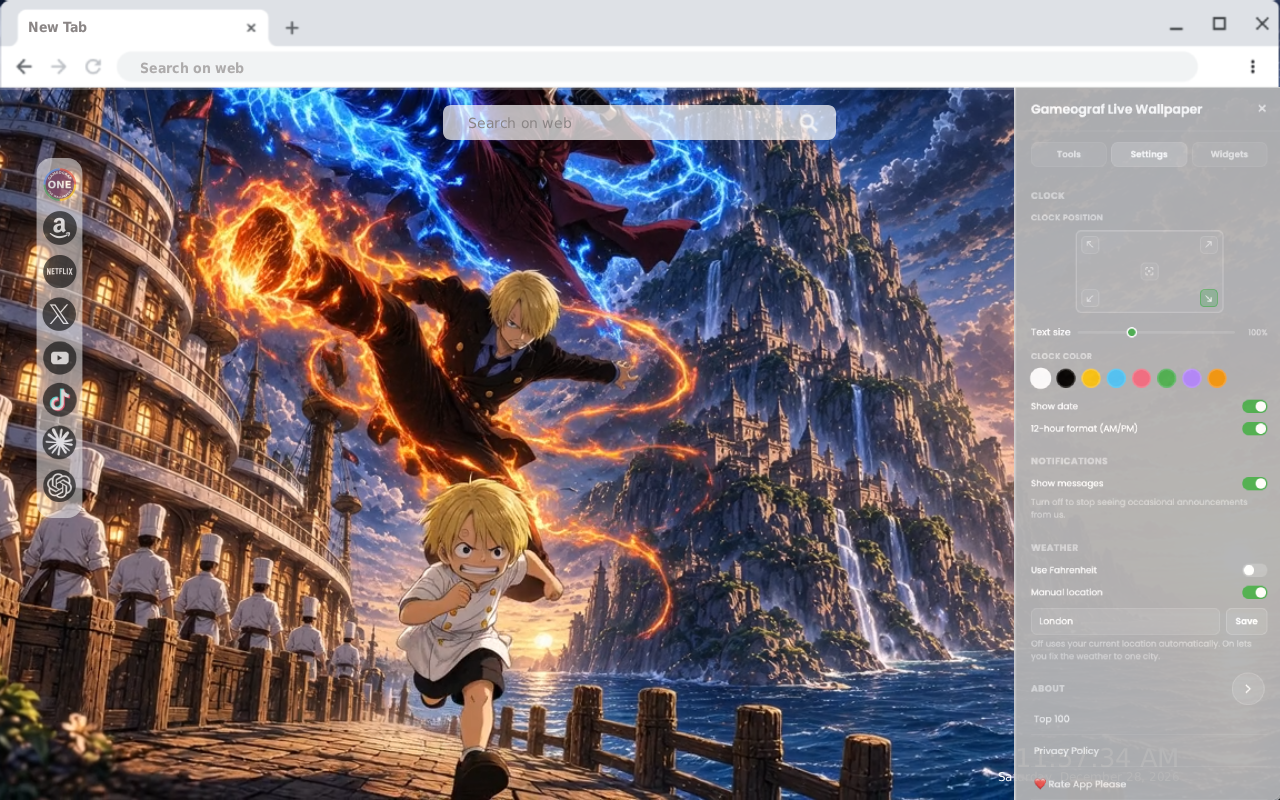Choose the green clock color
Viewport: 1280px width, 800px height.
tap(1166, 378)
